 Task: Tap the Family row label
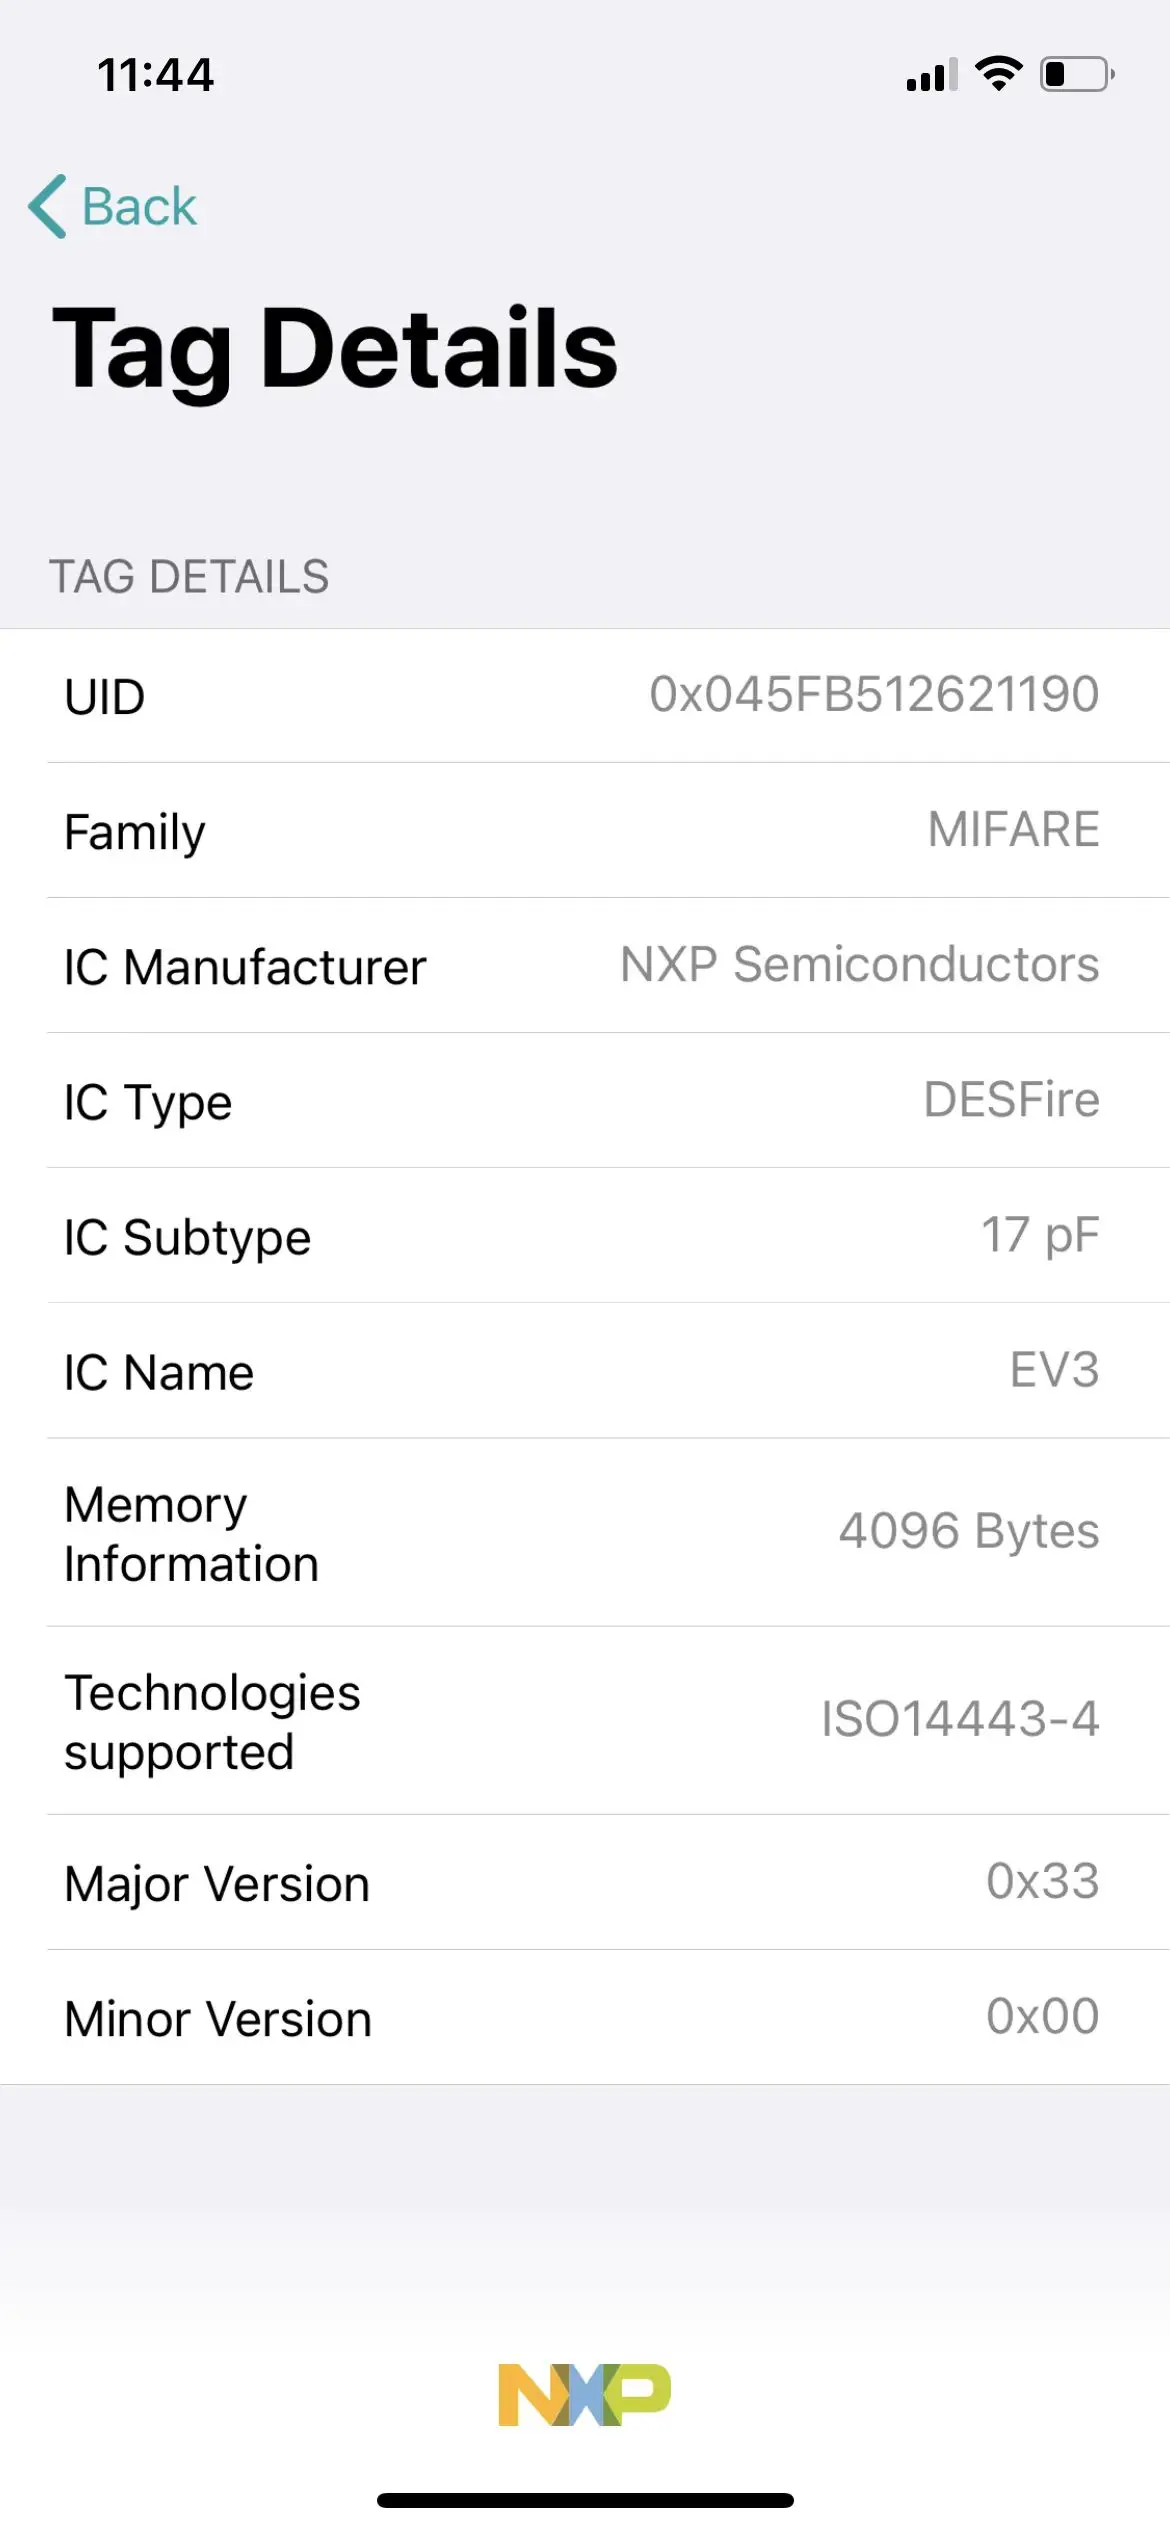135,832
